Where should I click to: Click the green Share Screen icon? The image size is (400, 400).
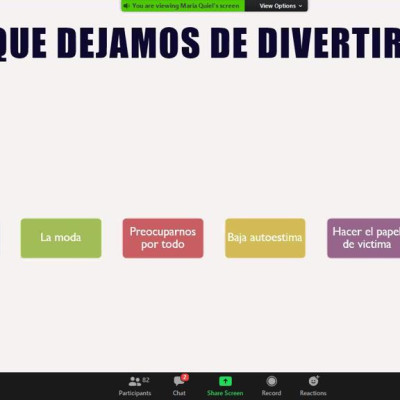pos(225,381)
